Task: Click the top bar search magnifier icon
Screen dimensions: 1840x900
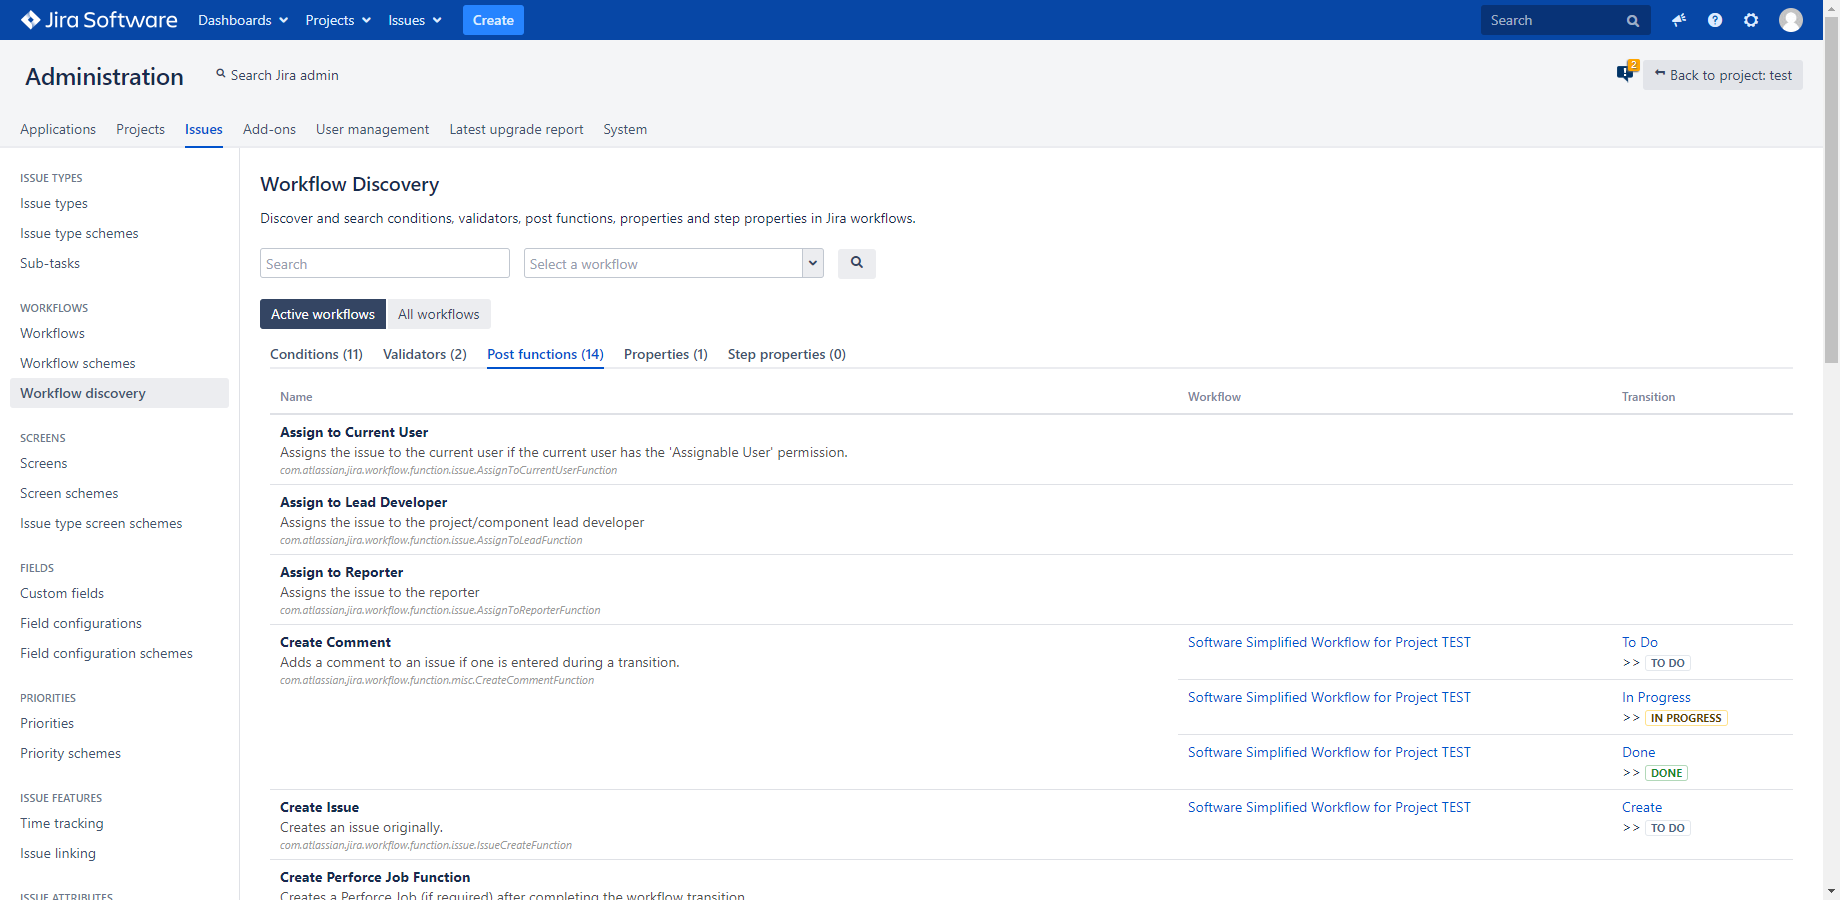Action: coord(1633,20)
